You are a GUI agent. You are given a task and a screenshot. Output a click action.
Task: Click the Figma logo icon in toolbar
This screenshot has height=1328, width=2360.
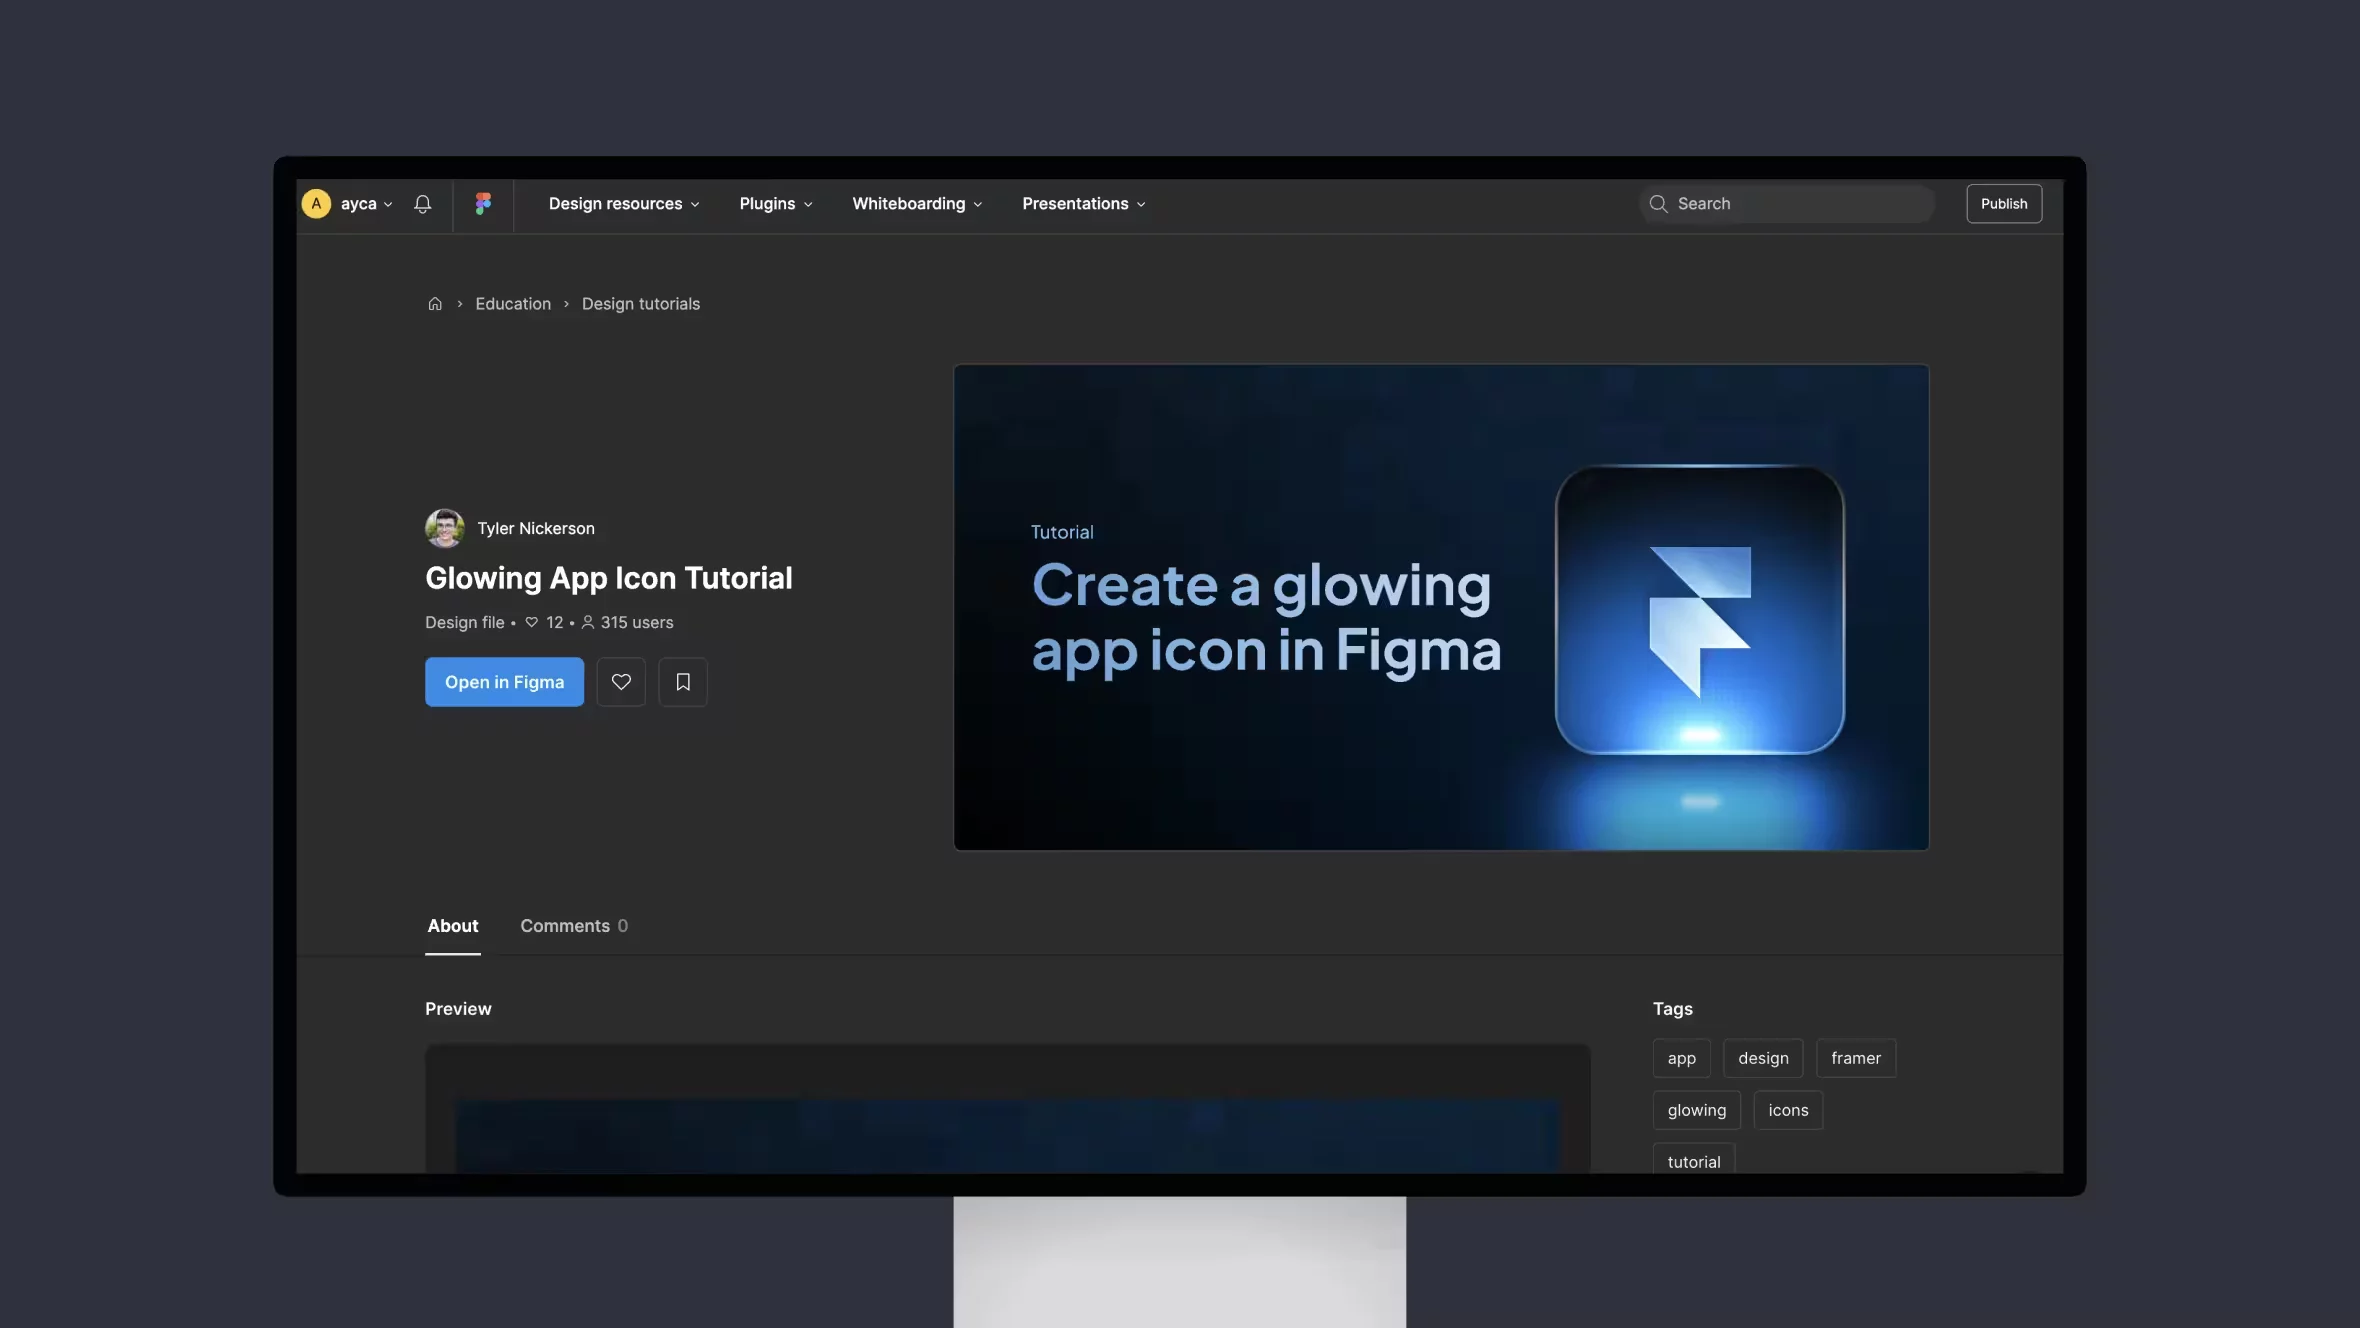[x=483, y=203]
